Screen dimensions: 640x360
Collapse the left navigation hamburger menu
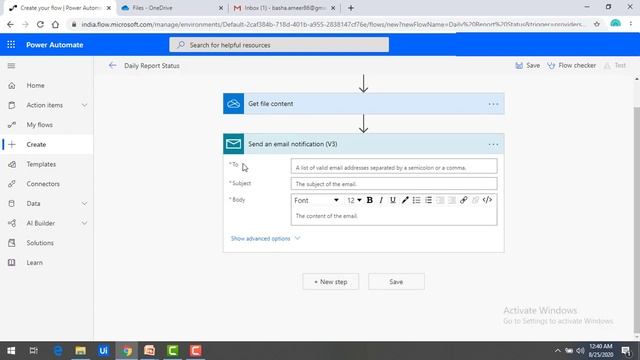click(11, 66)
